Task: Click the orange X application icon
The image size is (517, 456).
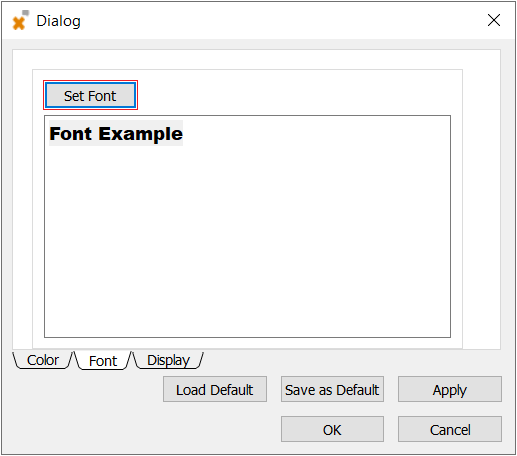Action: (x=20, y=21)
